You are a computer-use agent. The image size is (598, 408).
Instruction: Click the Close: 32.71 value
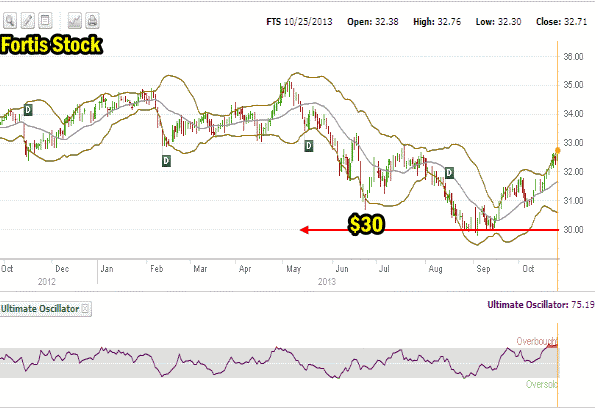click(x=562, y=22)
